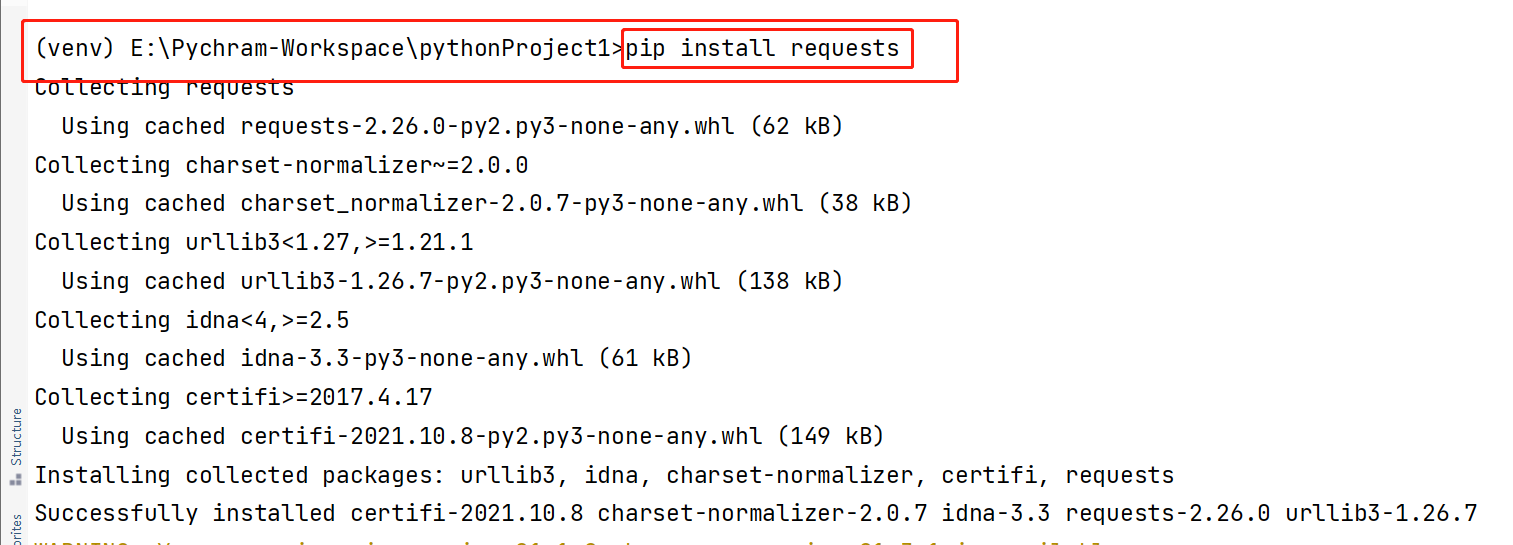Click the "Collecting charset-normalizer~=2.0.0" line

(281, 165)
